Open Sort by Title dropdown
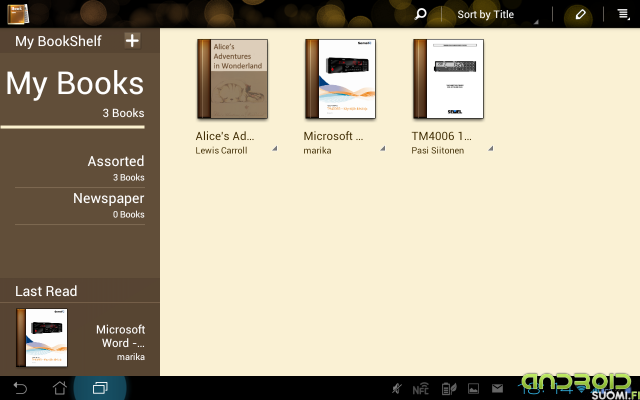640x400 pixels. click(497, 15)
